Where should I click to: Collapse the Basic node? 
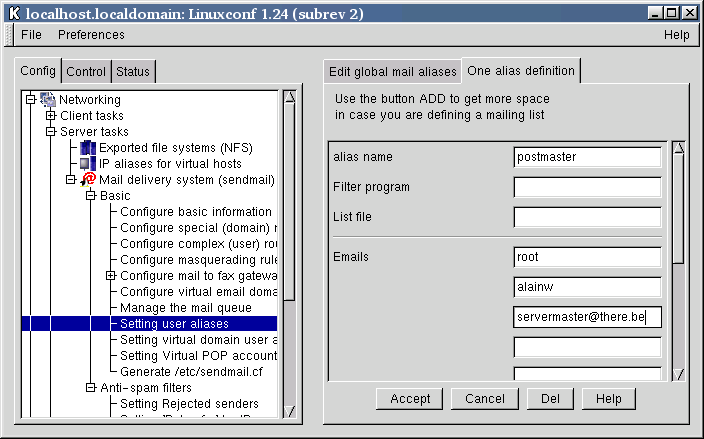pyautogui.click(x=91, y=195)
